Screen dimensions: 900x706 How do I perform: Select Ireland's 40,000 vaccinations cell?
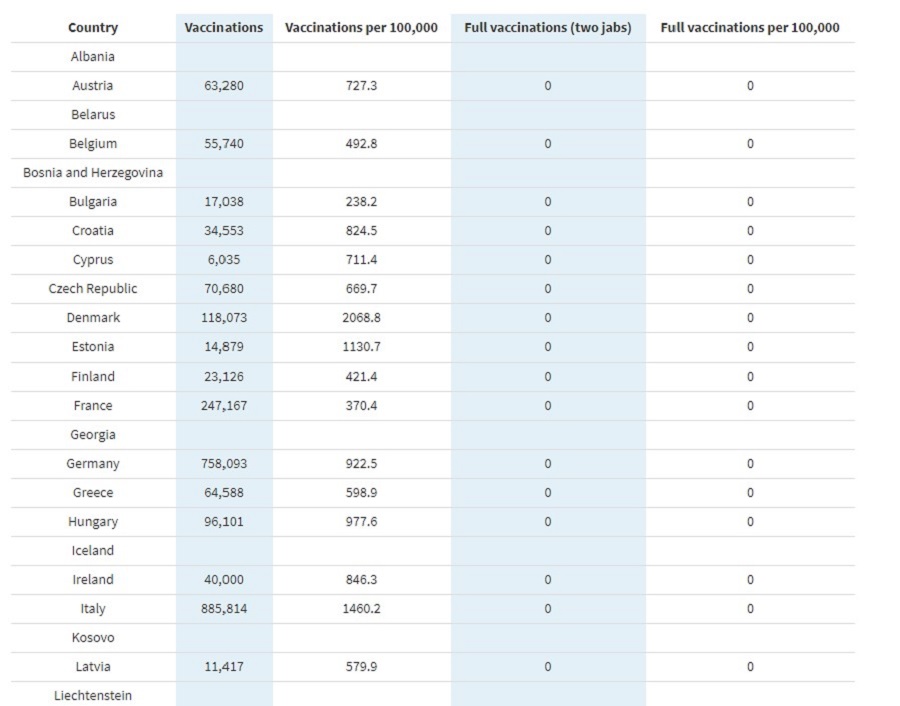point(224,579)
